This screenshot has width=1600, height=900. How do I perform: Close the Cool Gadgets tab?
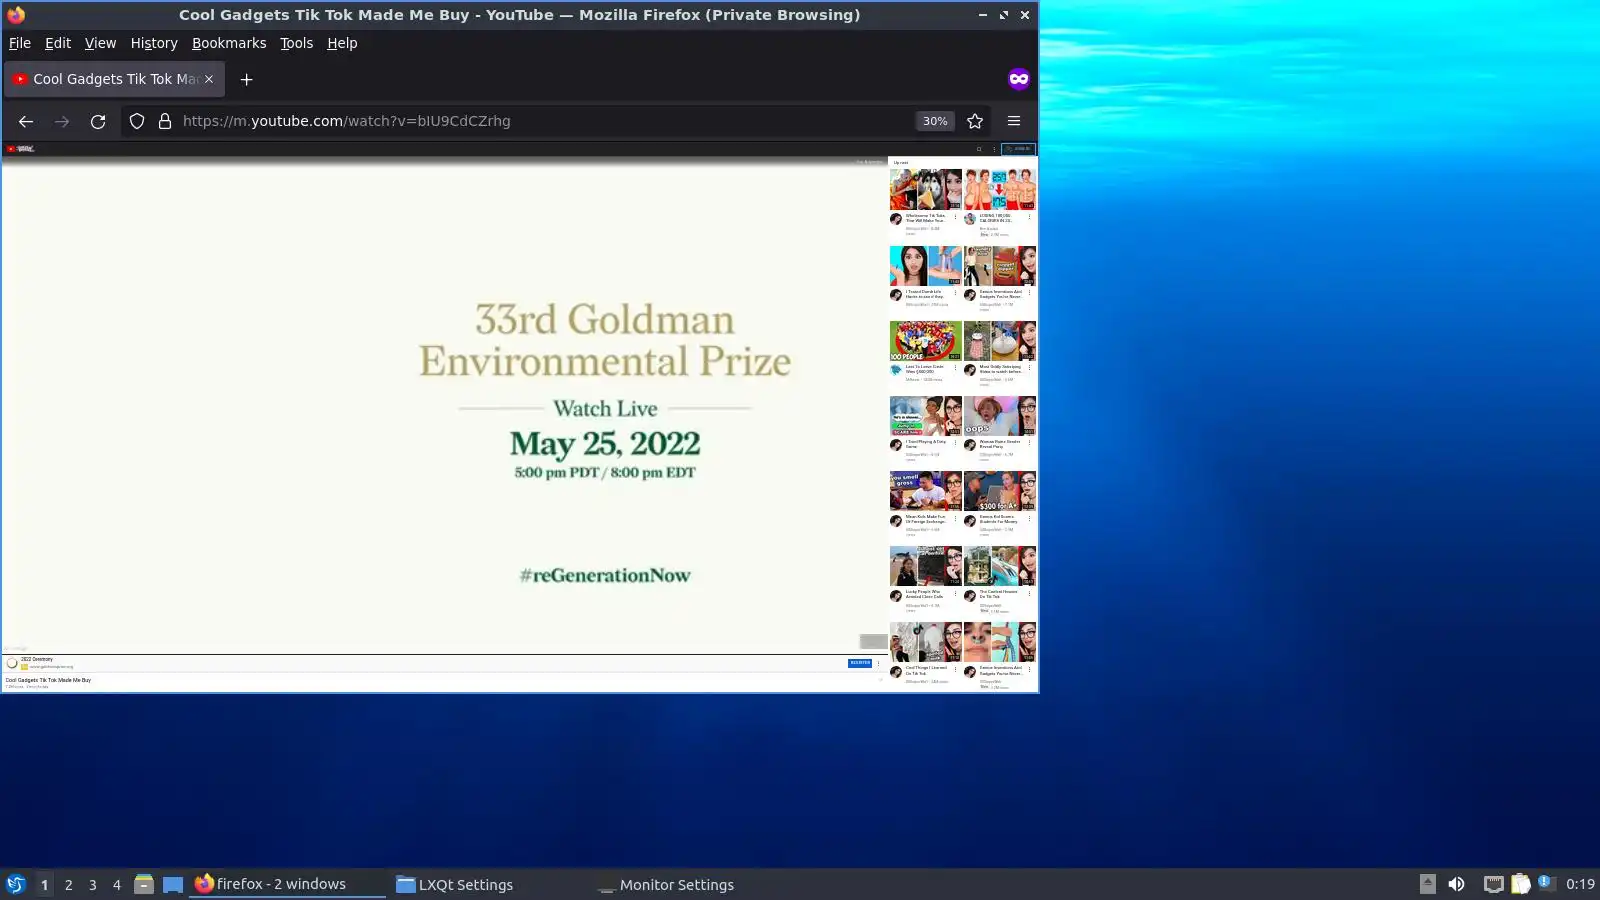pyautogui.click(x=209, y=79)
